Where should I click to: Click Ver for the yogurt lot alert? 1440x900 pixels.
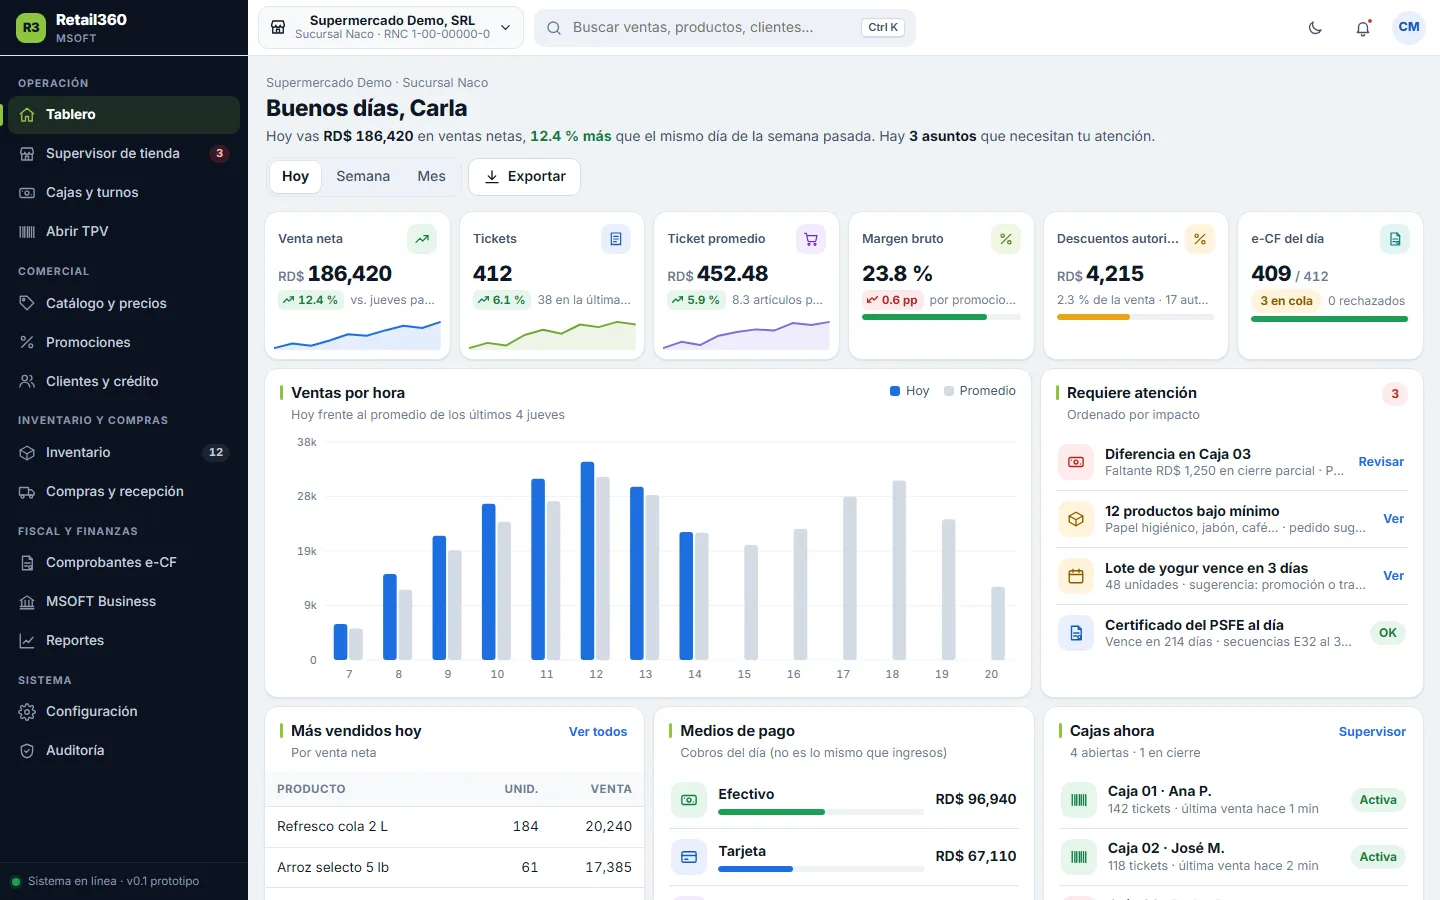point(1394,576)
